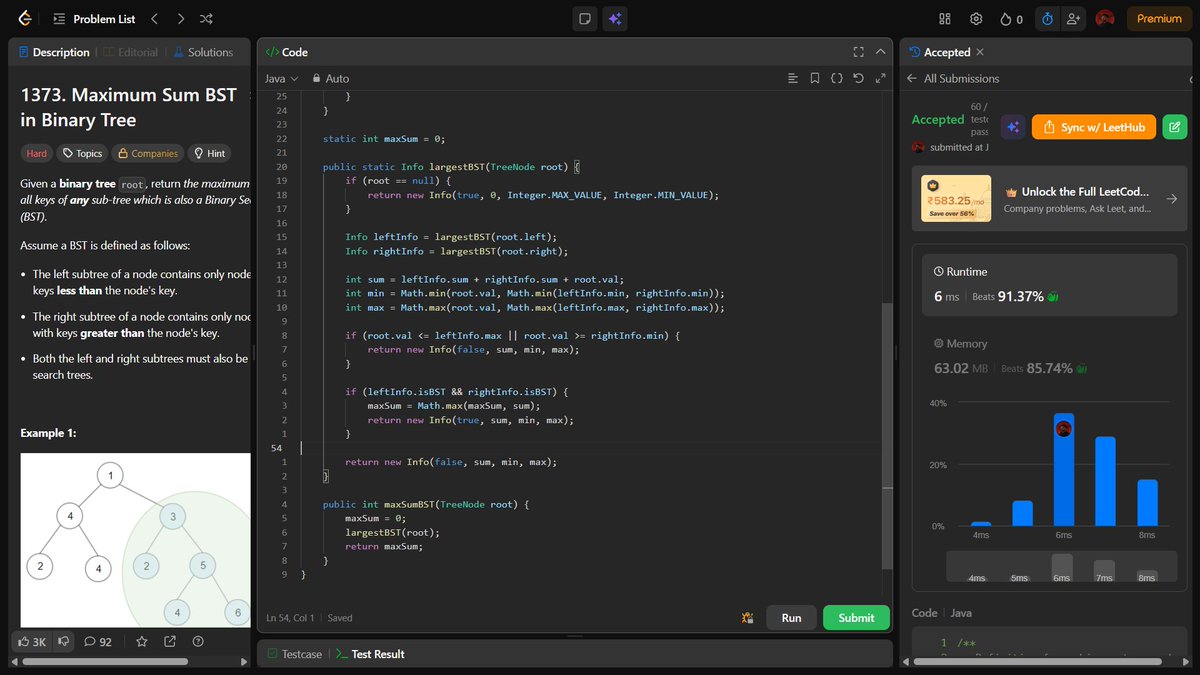Click the green edit note button
Screen dimensions: 1200x675
[1176, 127]
